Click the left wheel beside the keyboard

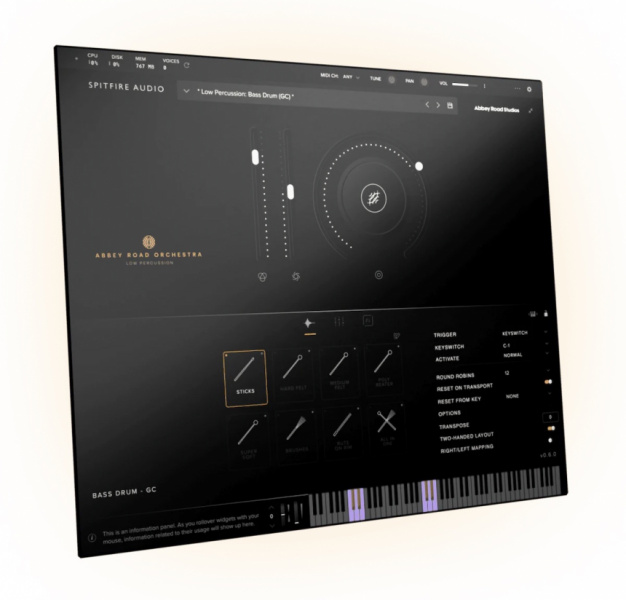pos(285,514)
